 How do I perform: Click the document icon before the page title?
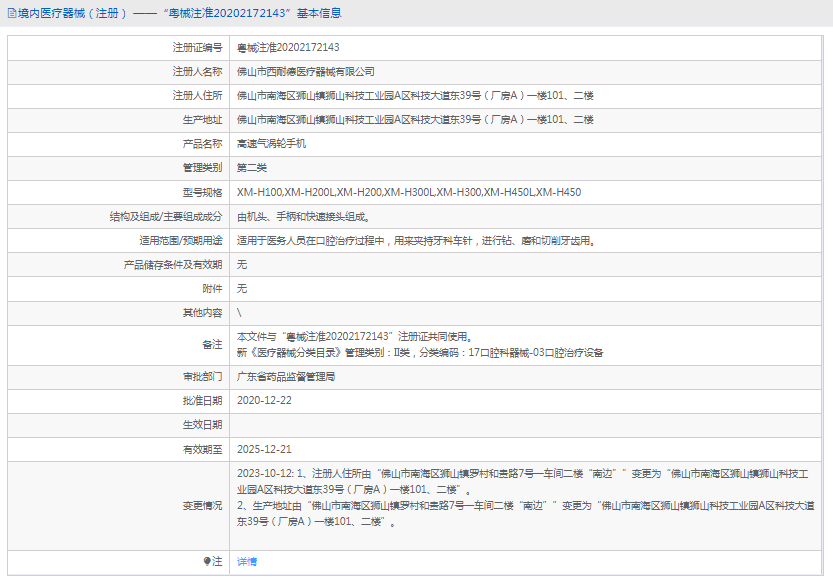pyautogui.click(x=12, y=14)
